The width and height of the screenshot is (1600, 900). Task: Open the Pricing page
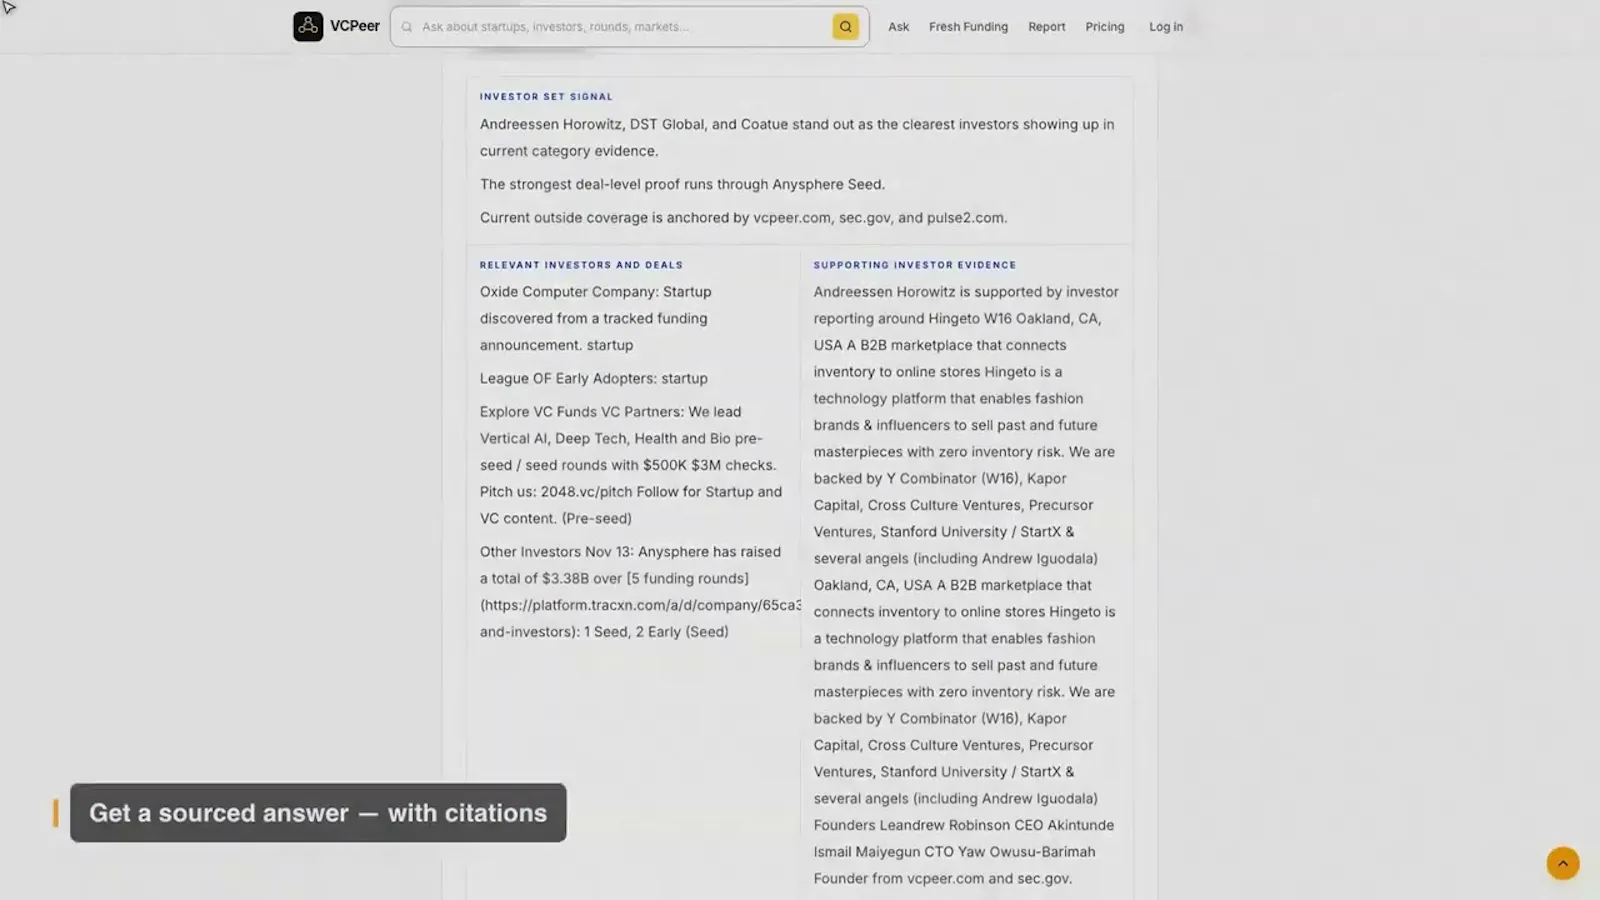click(x=1105, y=27)
